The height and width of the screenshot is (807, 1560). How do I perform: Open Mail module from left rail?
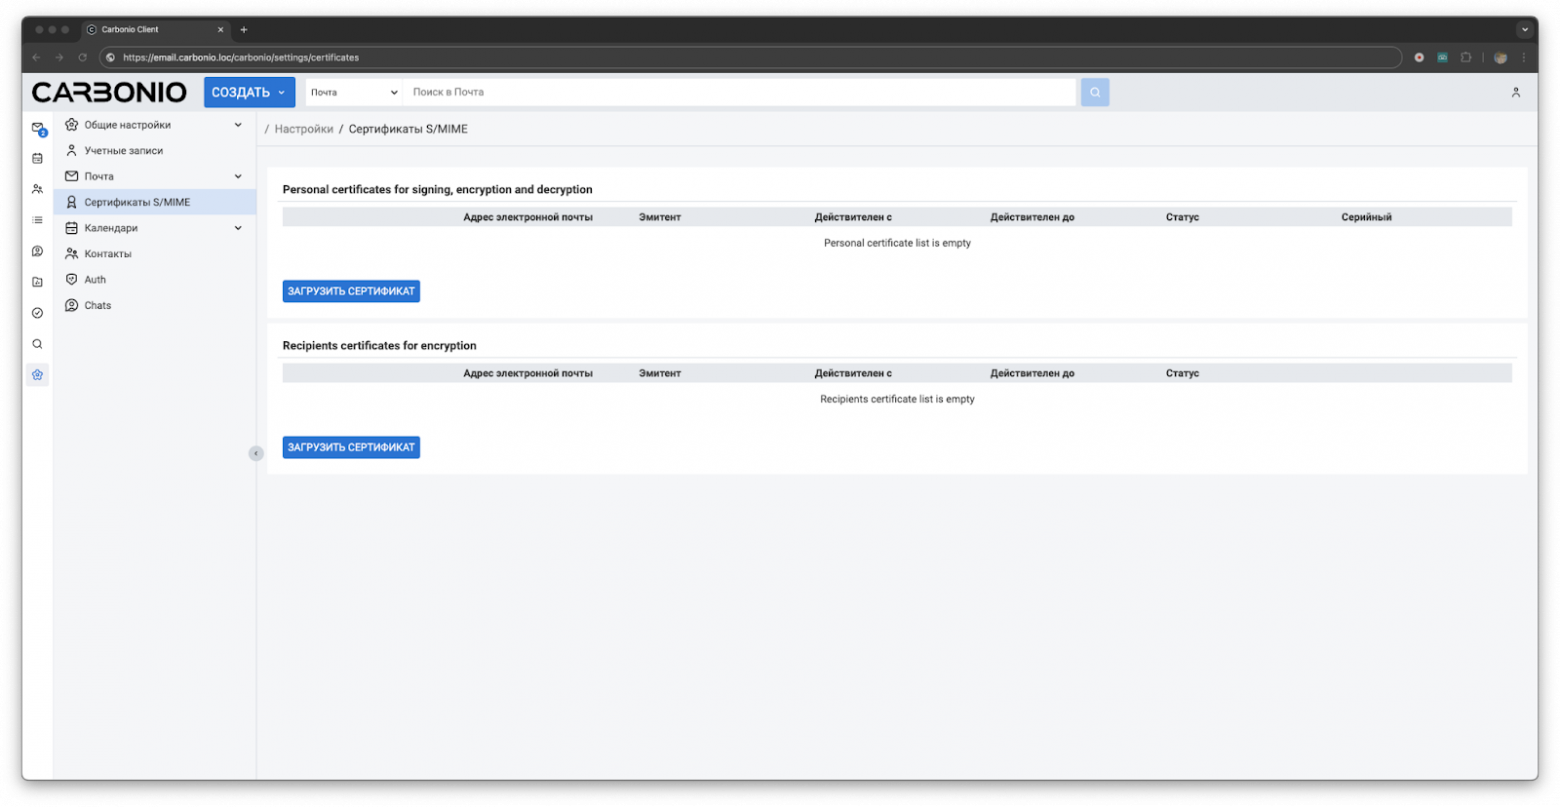click(37, 128)
